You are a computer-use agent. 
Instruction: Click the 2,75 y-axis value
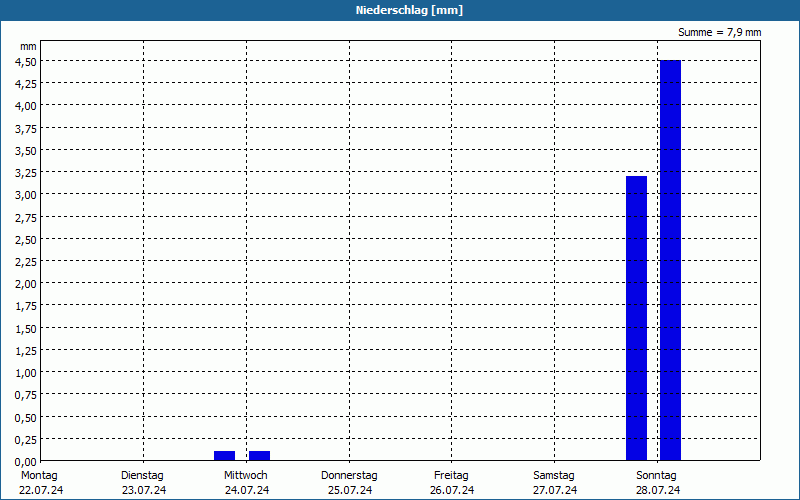coord(26,217)
